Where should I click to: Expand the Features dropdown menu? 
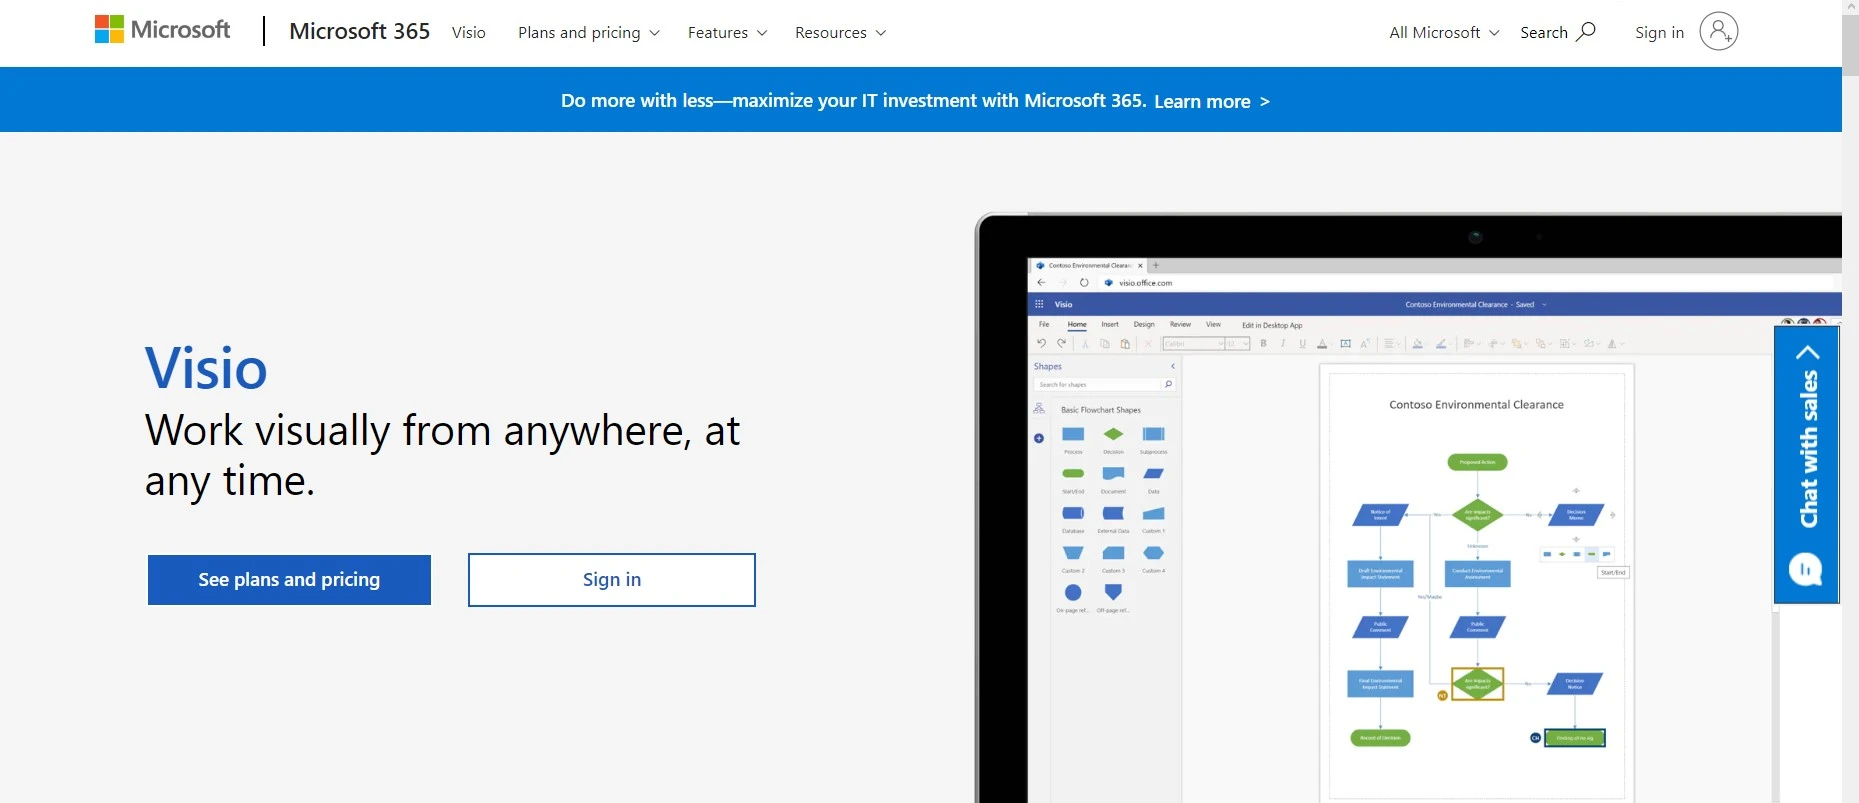(x=727, y=32)
